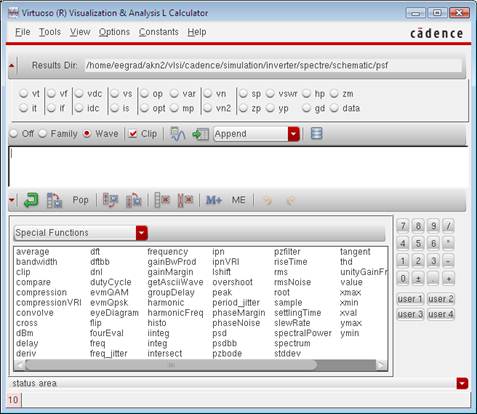Click the function list horizontal scrollbar thumb

point(171,365)
